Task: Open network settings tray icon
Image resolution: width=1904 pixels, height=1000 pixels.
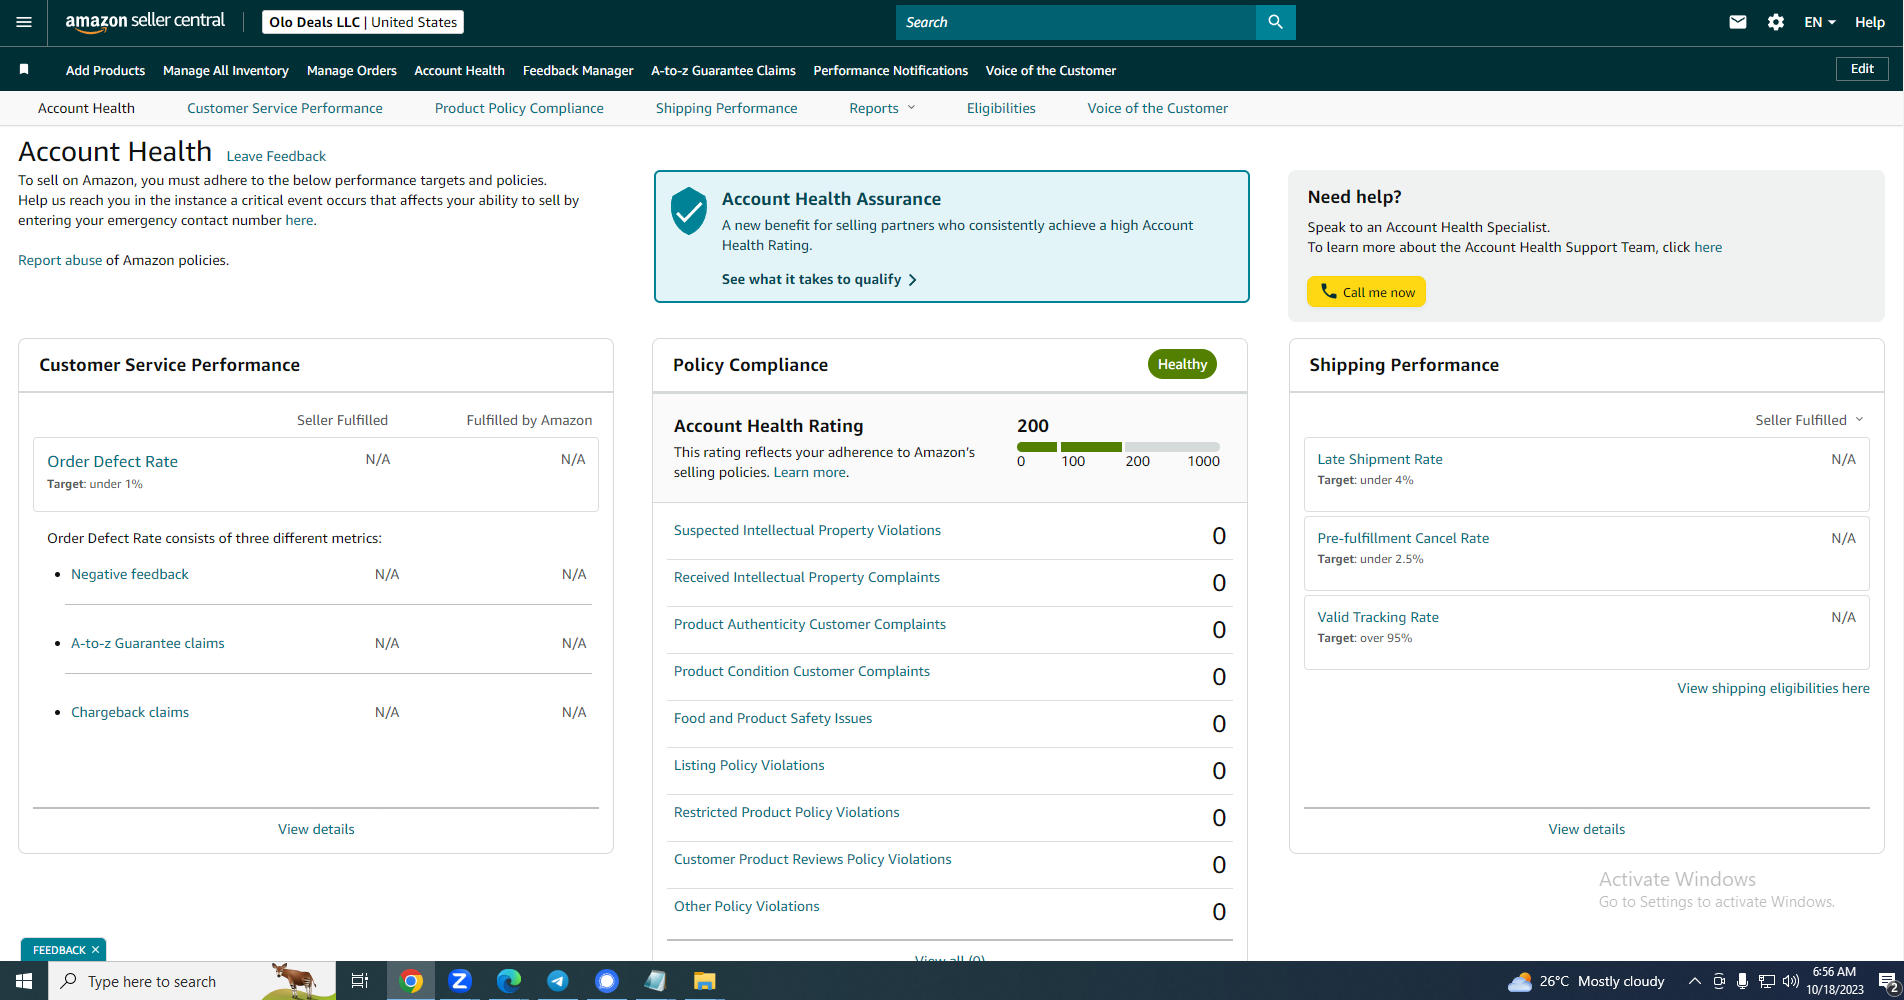Action: click(x=1767, y=981)
